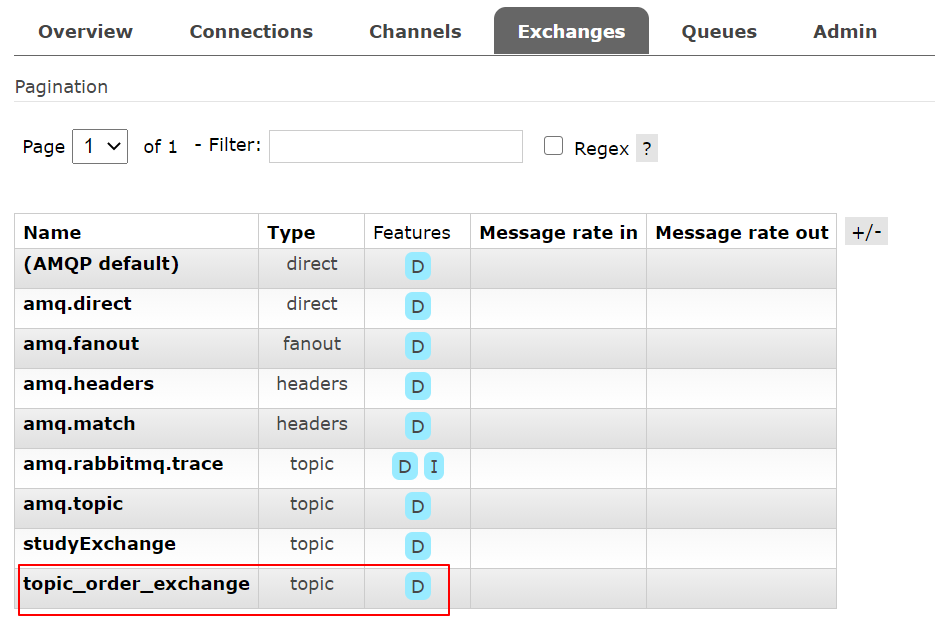Click the D feature badge for amq.direct
Screen dimensions: 935x627
pos(417,306)
